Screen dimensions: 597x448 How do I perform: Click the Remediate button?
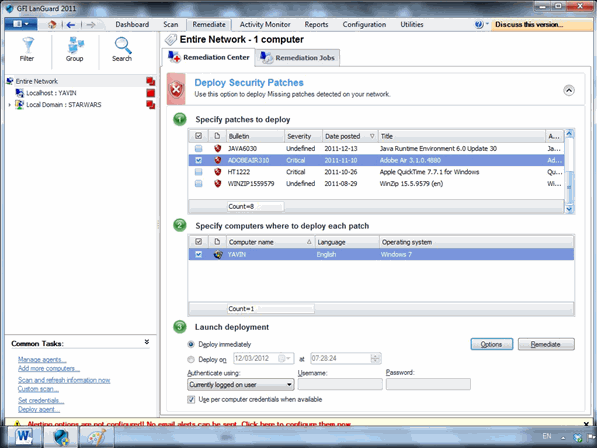(546, 344)
